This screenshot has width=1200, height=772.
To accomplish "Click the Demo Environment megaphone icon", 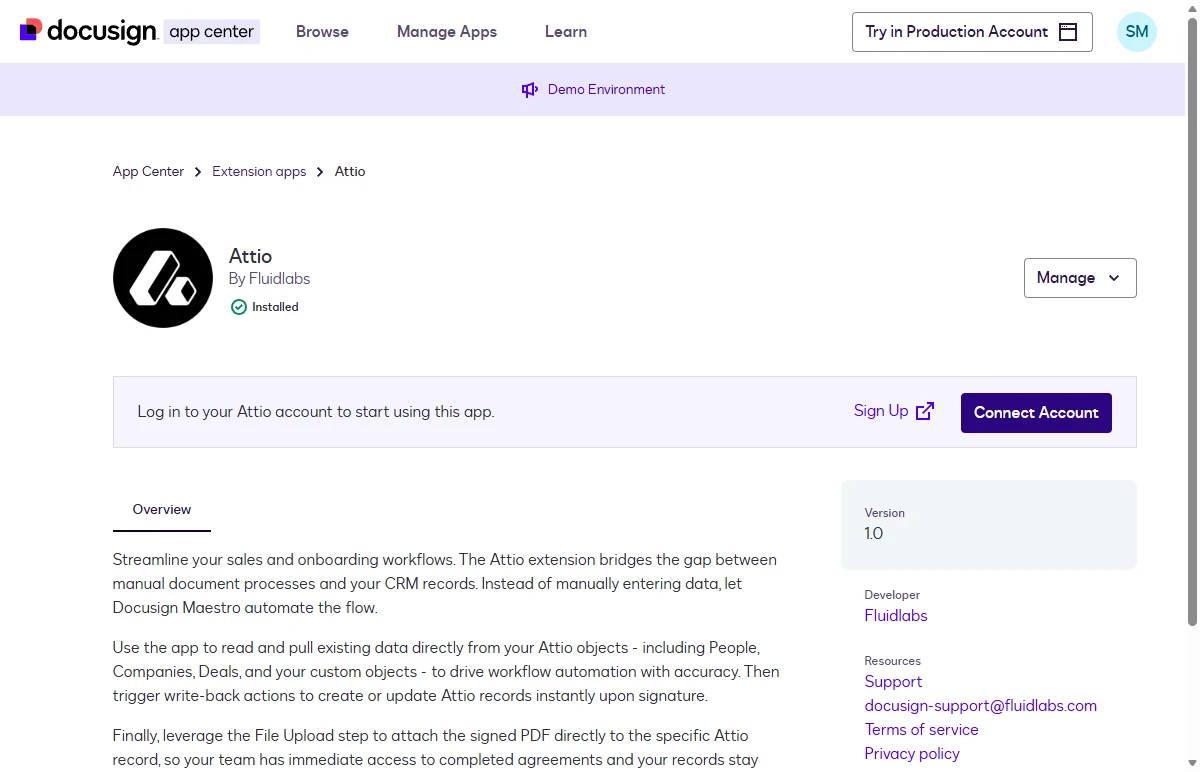I will [530, 90].
